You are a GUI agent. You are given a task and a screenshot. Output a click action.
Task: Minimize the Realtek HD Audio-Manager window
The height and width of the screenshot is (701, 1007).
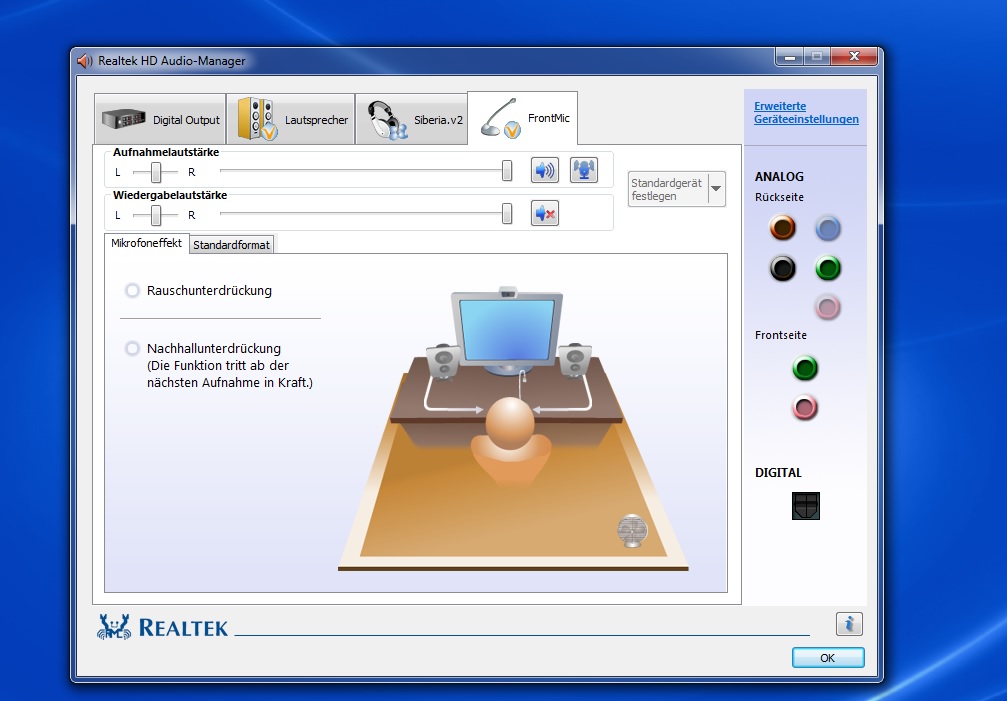790,57
